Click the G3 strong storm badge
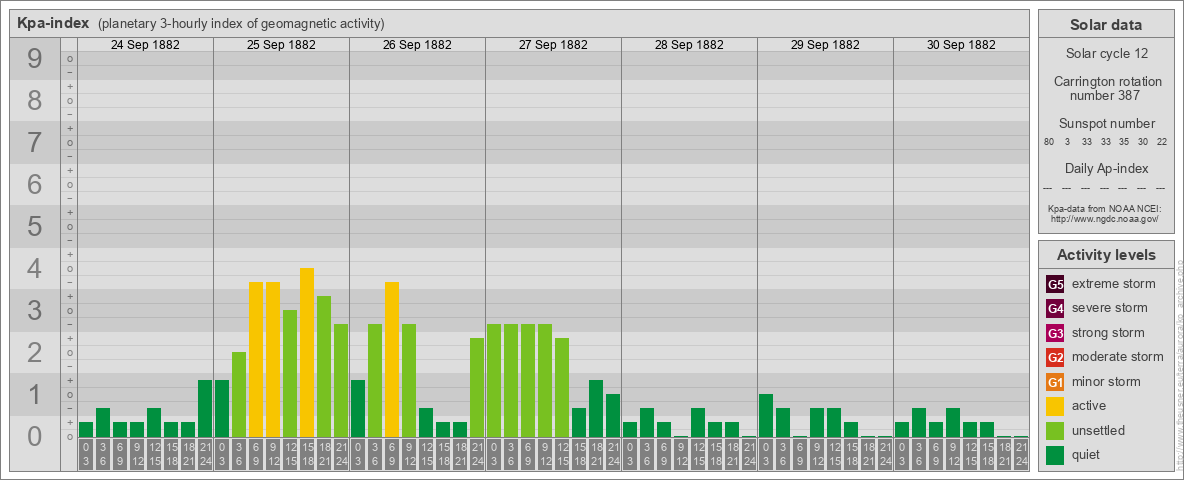Viewport: 1184px width, 480px height. [1055, 333]
